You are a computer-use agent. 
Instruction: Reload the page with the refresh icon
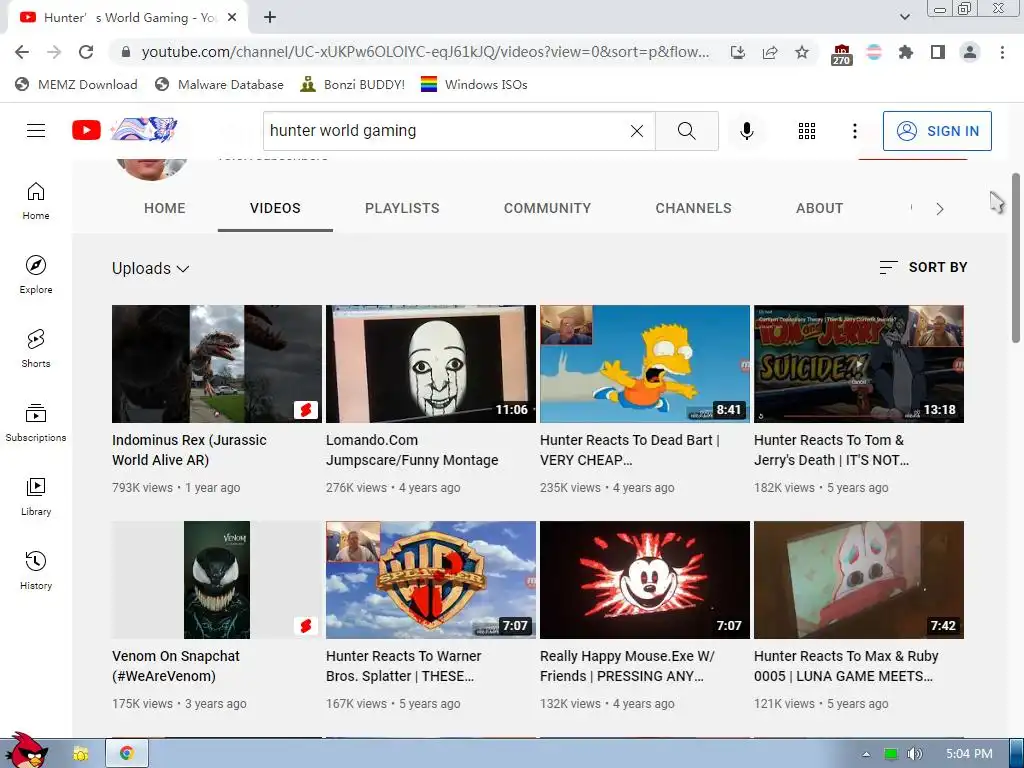[x=86, y=52]
